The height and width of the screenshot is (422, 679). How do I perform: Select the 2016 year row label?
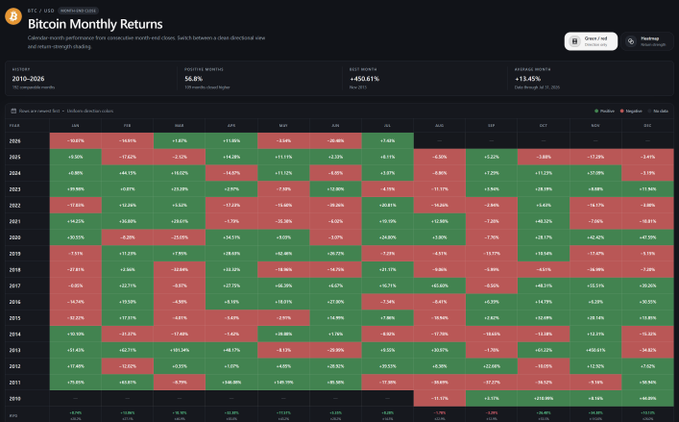tap(15, 302)
